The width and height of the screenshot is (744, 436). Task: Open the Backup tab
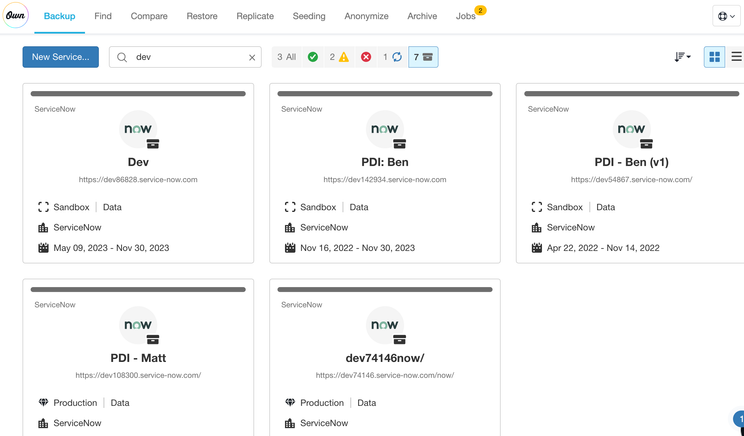(x=59, y=16)
